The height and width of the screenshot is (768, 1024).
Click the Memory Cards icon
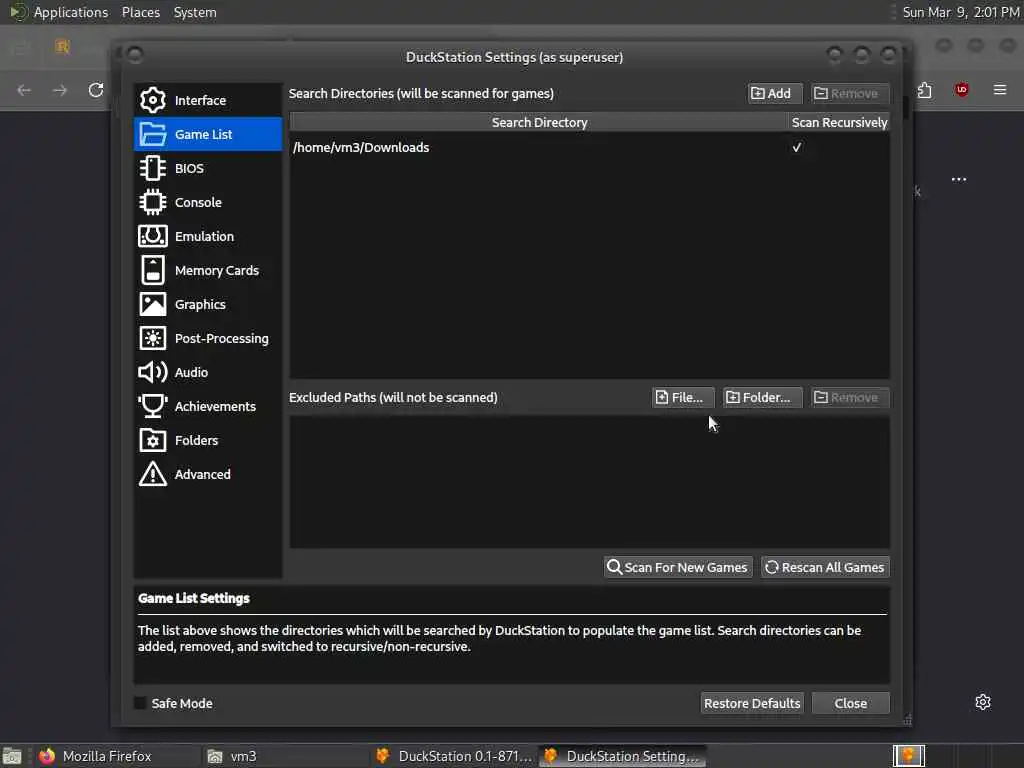coord(153,270)
